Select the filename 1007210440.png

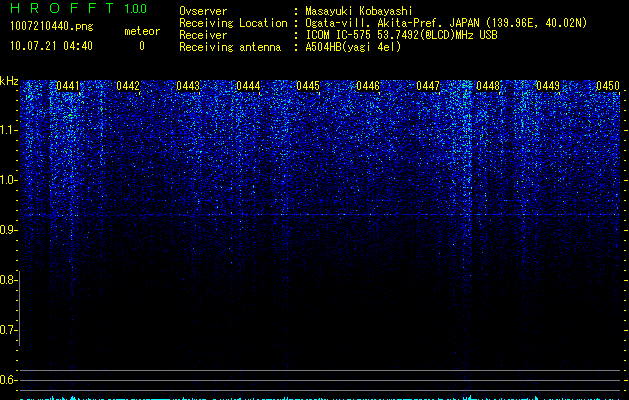(x=52, y=27)
